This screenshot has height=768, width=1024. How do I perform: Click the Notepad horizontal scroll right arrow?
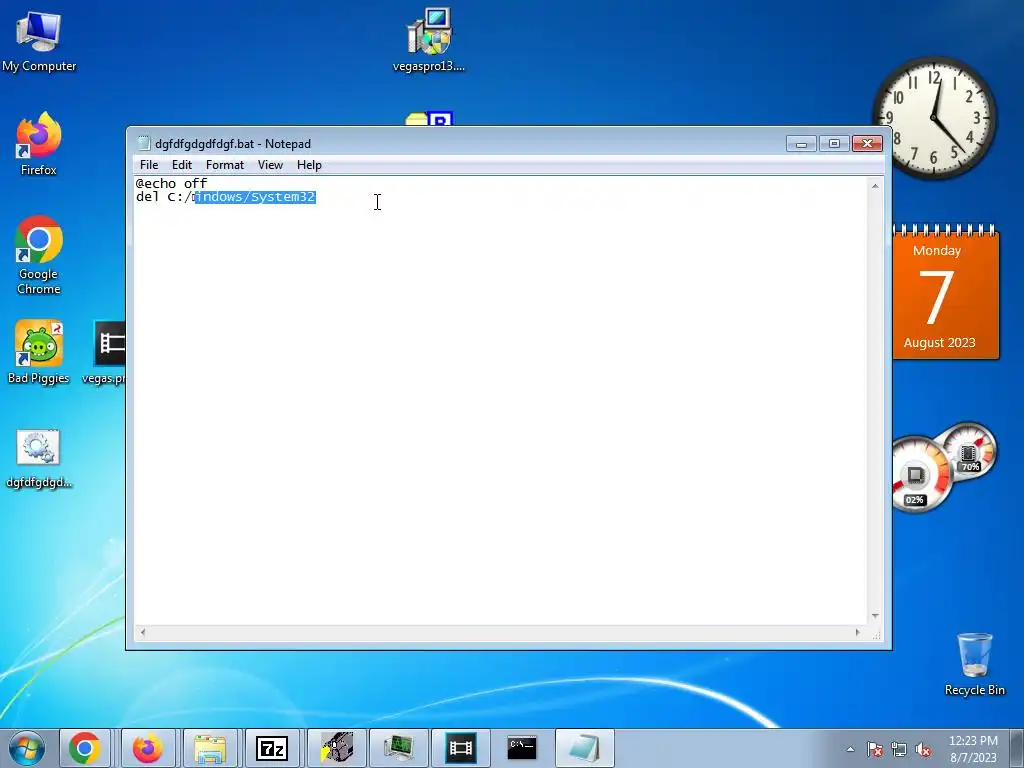click(x=857, y=632)
